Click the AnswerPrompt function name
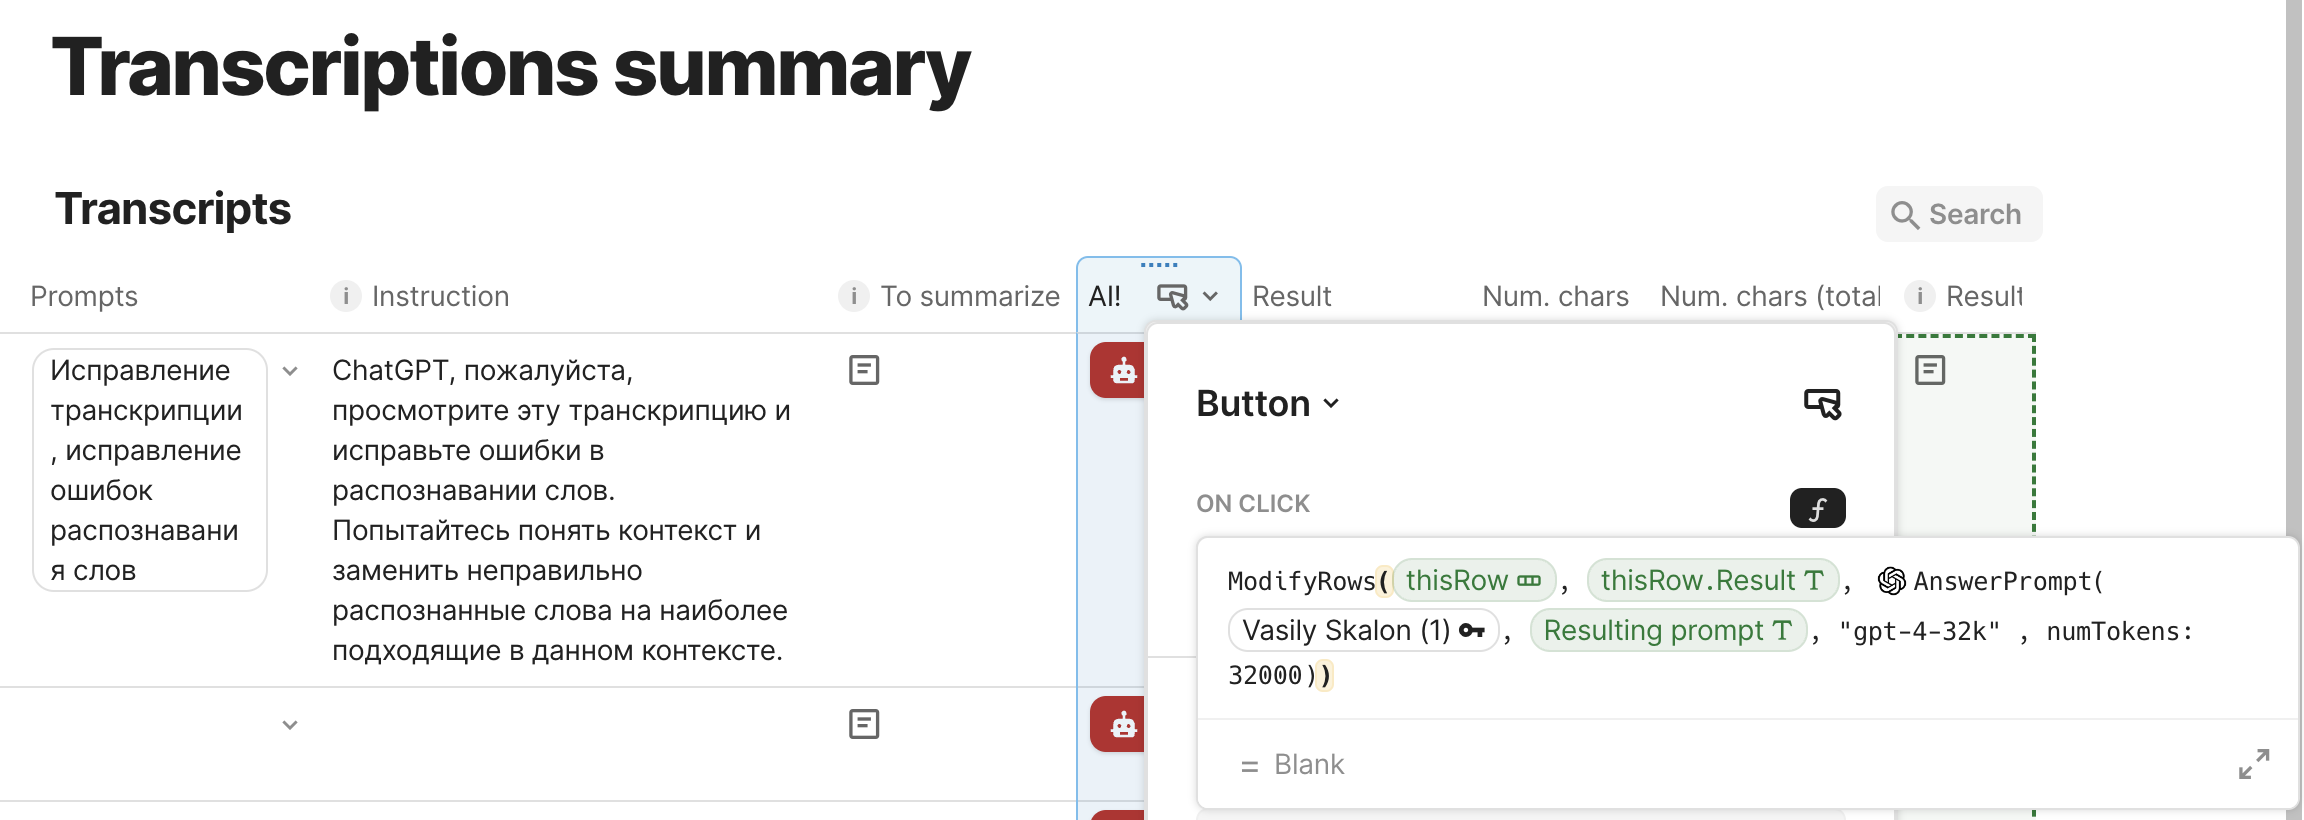Image resolution: width=2304 pixels, height=820 pixels. coord(2002,581)
